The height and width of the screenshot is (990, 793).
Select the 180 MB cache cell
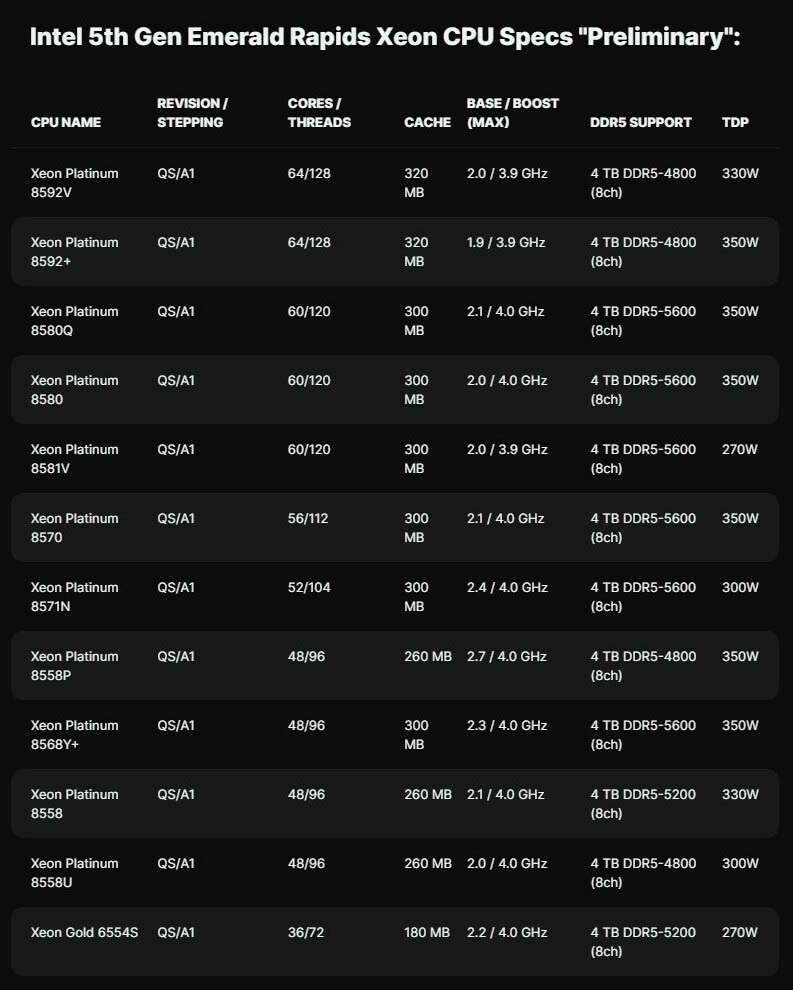click(x=428, y=932)
